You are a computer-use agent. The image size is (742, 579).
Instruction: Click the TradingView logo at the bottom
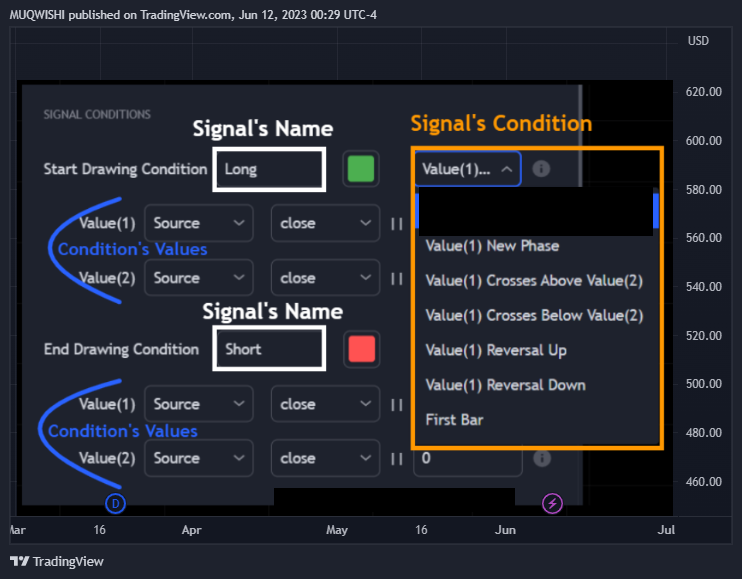coord(56,561)
